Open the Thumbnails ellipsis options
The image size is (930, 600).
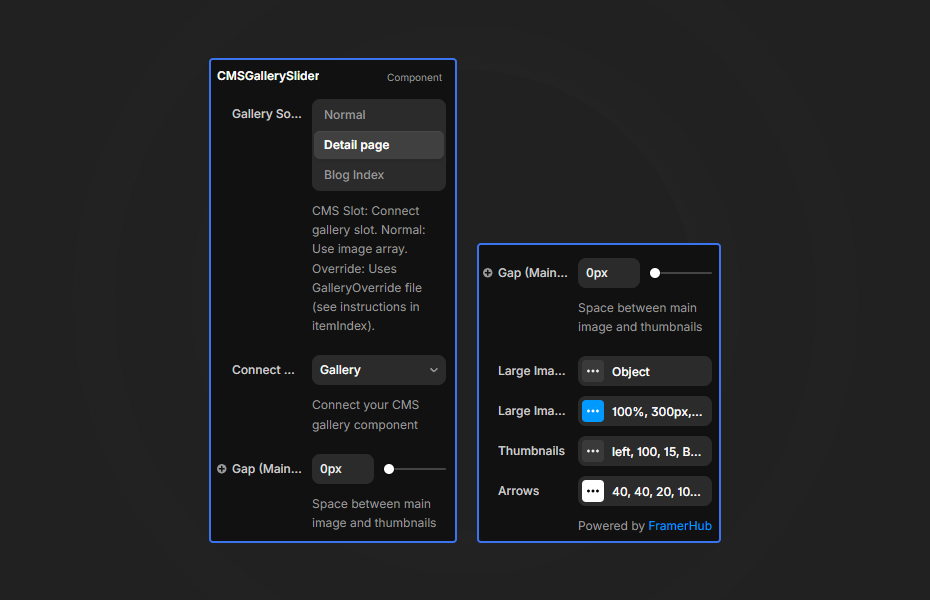coord(593,451)
